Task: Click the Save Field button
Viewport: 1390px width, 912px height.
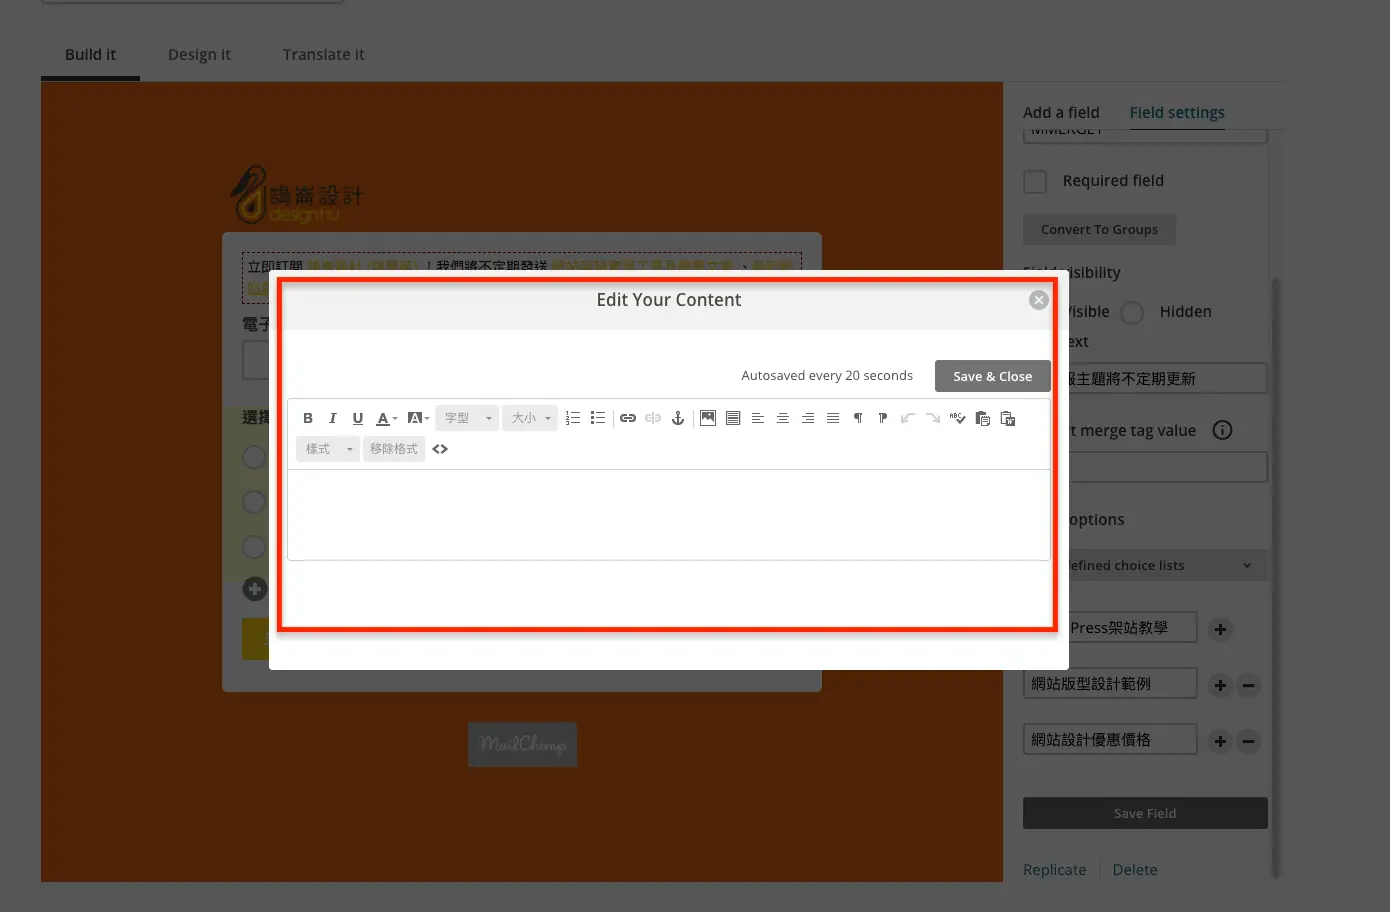Action: (1145, 813)
